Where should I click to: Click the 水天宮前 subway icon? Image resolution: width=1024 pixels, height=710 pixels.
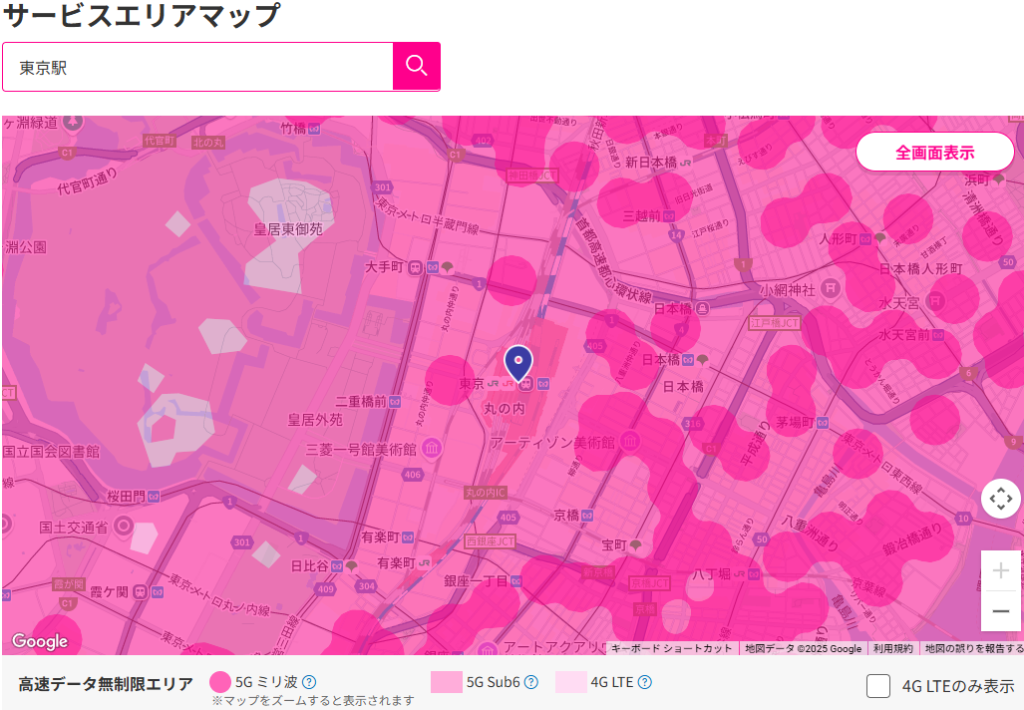[x=938, y=335]
